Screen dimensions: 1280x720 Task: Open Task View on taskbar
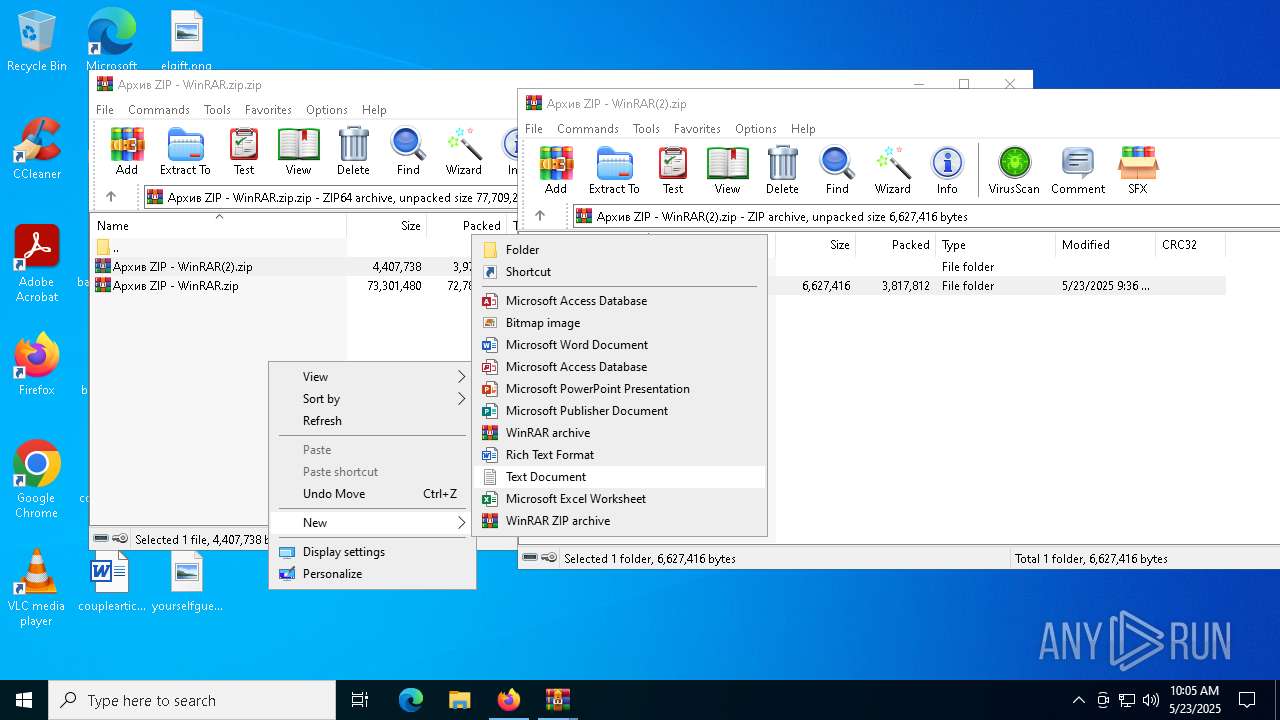pos(360,700)
